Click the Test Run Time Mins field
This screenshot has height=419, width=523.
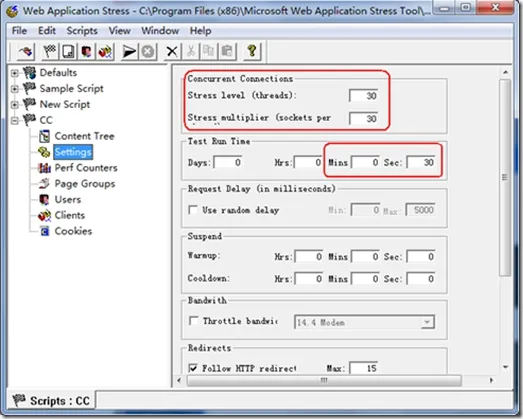[x=365, y=162]
